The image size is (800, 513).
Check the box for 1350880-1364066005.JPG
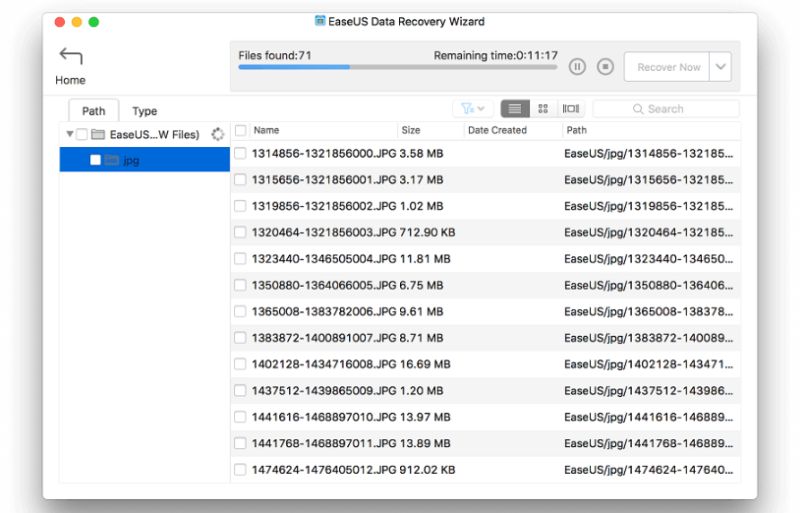pyautogui.click(x=240, y=285)
